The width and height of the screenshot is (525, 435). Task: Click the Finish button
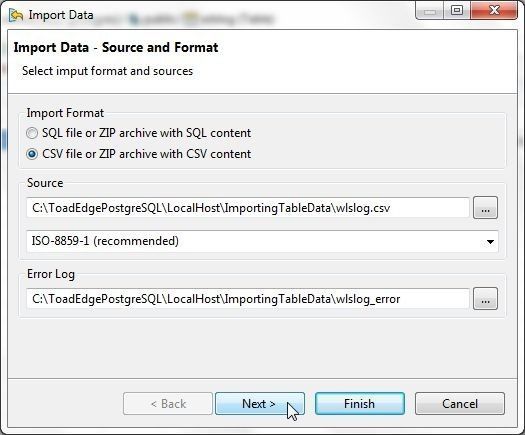click(360, 404)
